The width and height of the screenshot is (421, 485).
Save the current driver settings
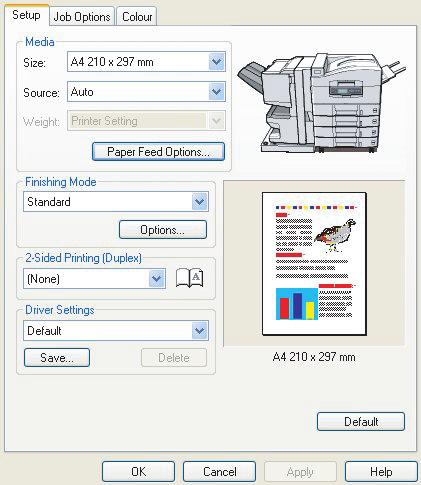[x=57, y=358]
